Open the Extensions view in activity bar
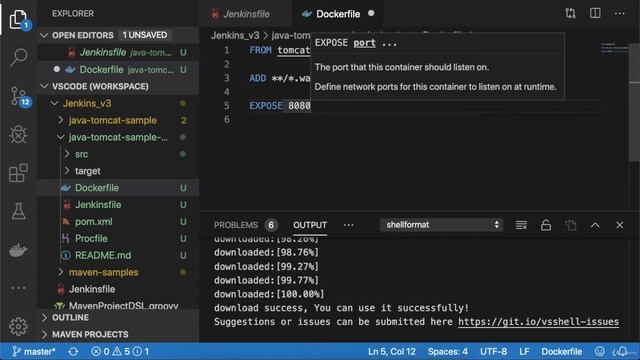640x360 pixels. tap(18, 173)
